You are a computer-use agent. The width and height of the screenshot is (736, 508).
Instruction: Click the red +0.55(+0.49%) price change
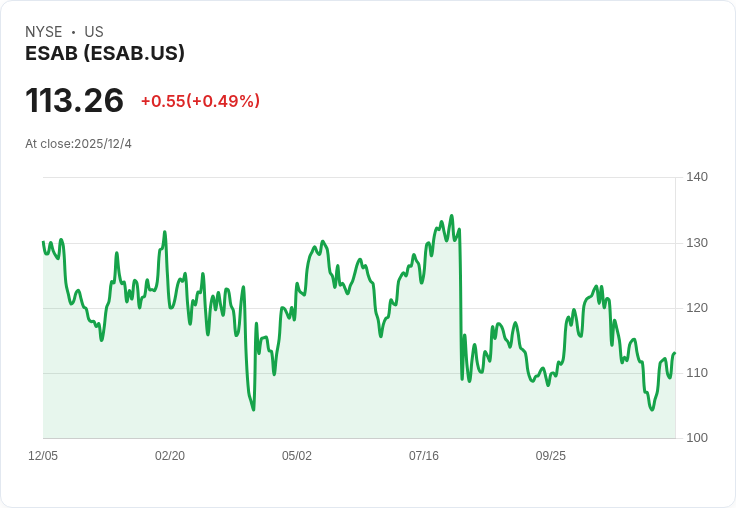coord(200,101)
